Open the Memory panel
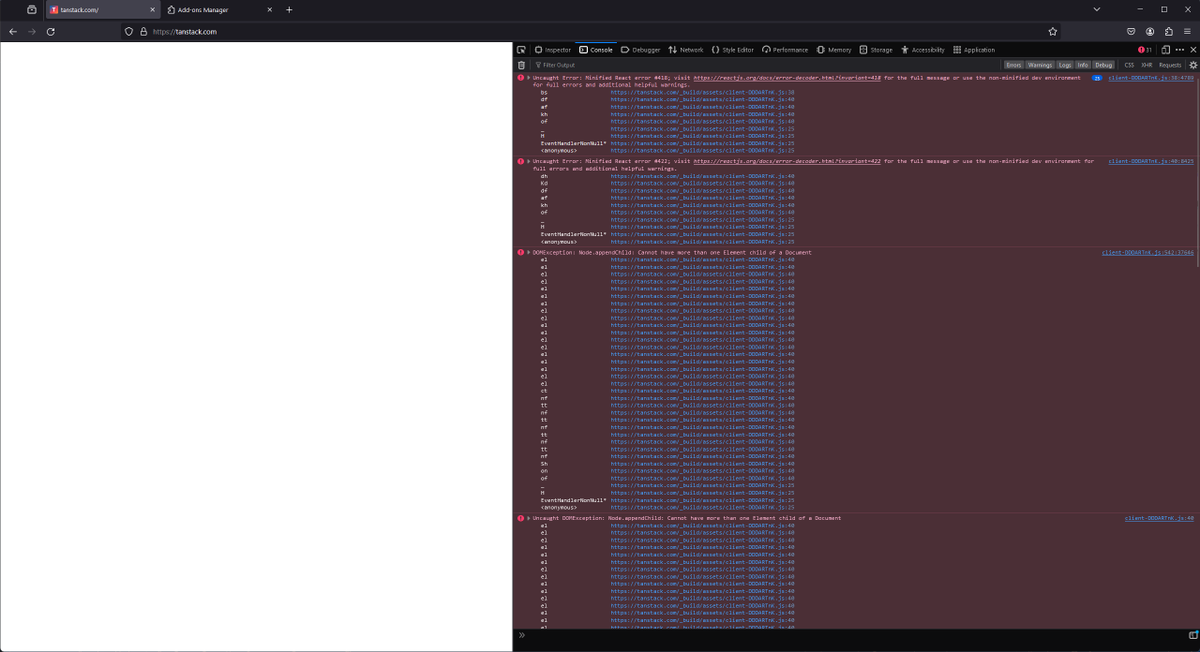1200x652 pixels. [834, 50]
